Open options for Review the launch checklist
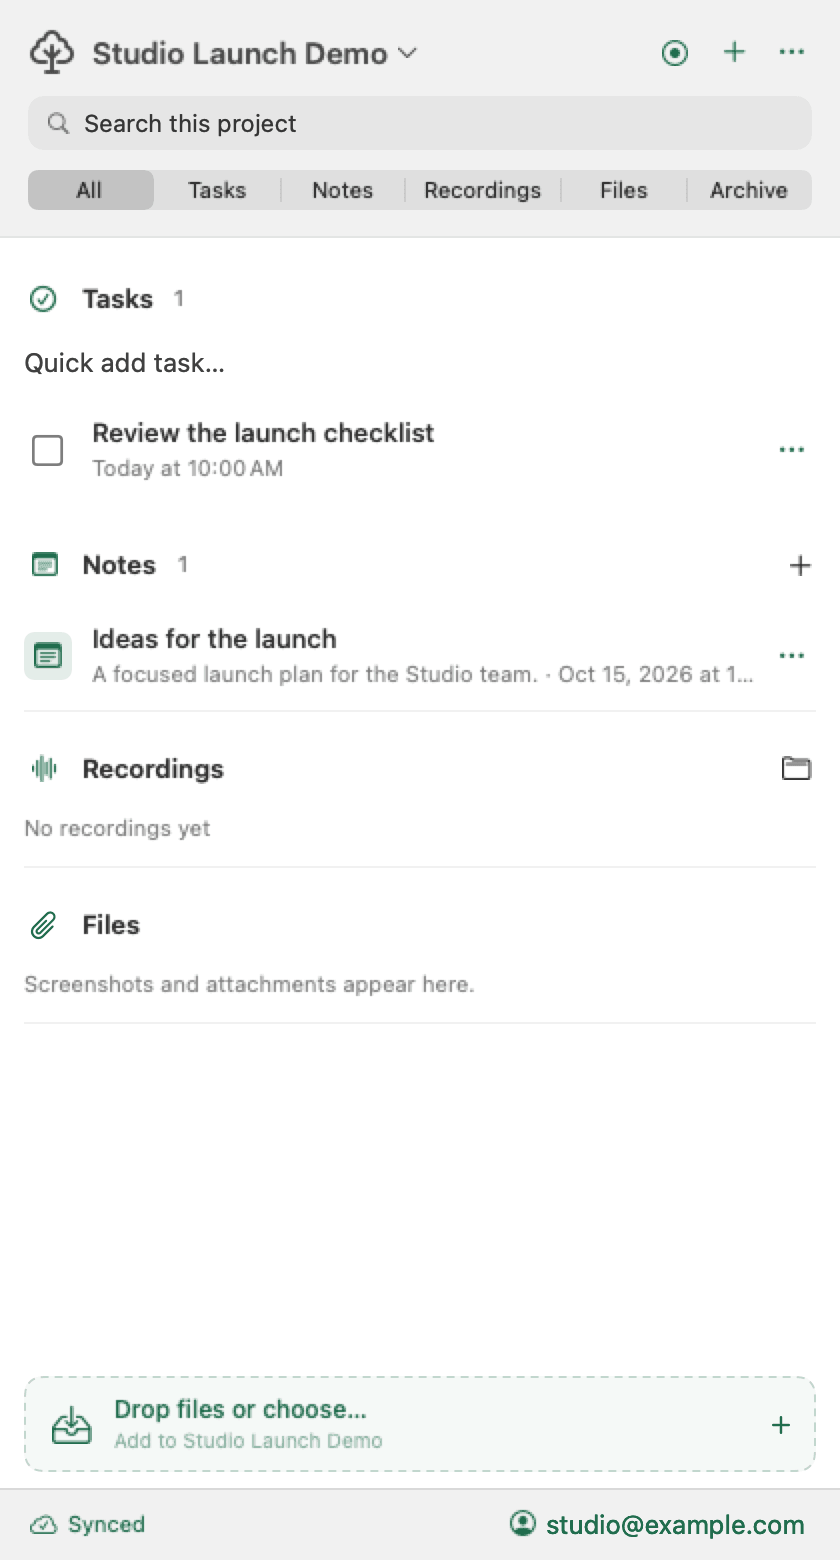This screenshot has height=1560, width=840. coord(791,450)
